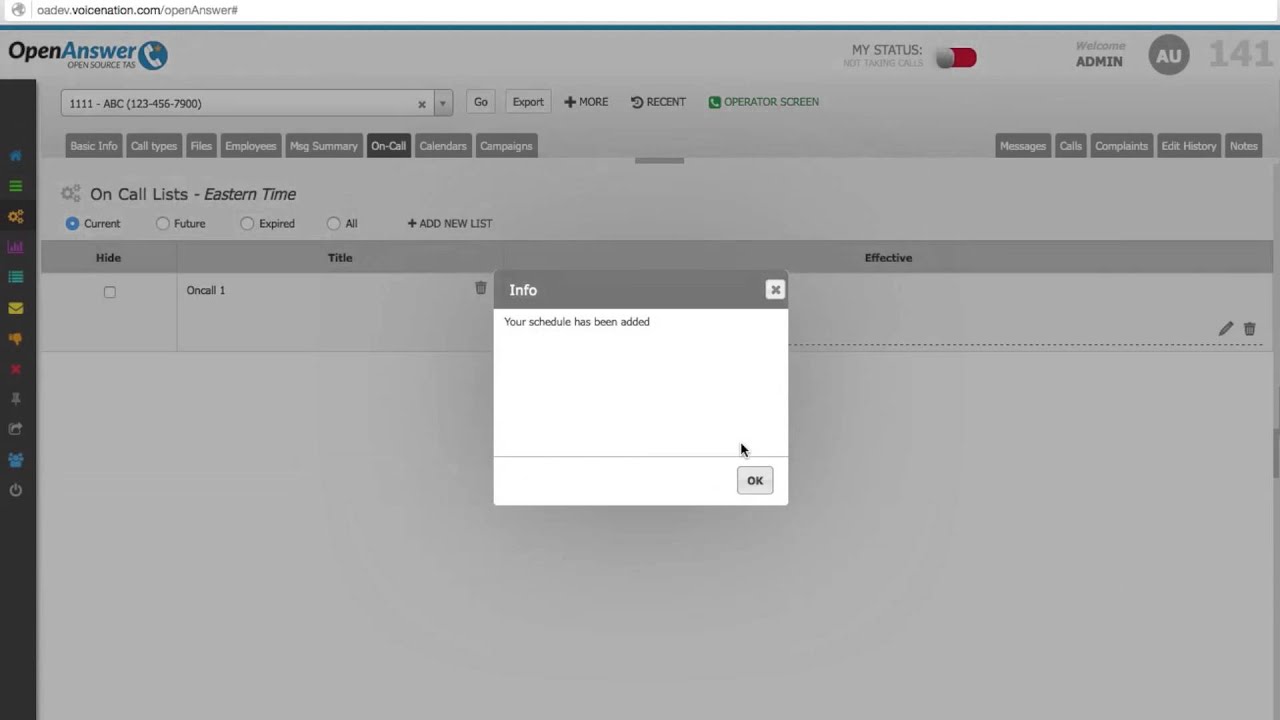This screenshot has height=720, width=1280.
Task: Click the trash icon beside the pencil
Action: coord(1249,328)
